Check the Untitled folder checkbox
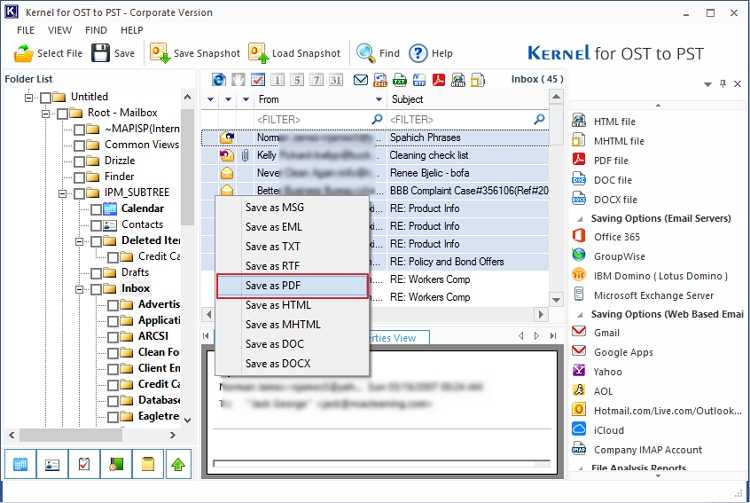 (x=45, y=98)
